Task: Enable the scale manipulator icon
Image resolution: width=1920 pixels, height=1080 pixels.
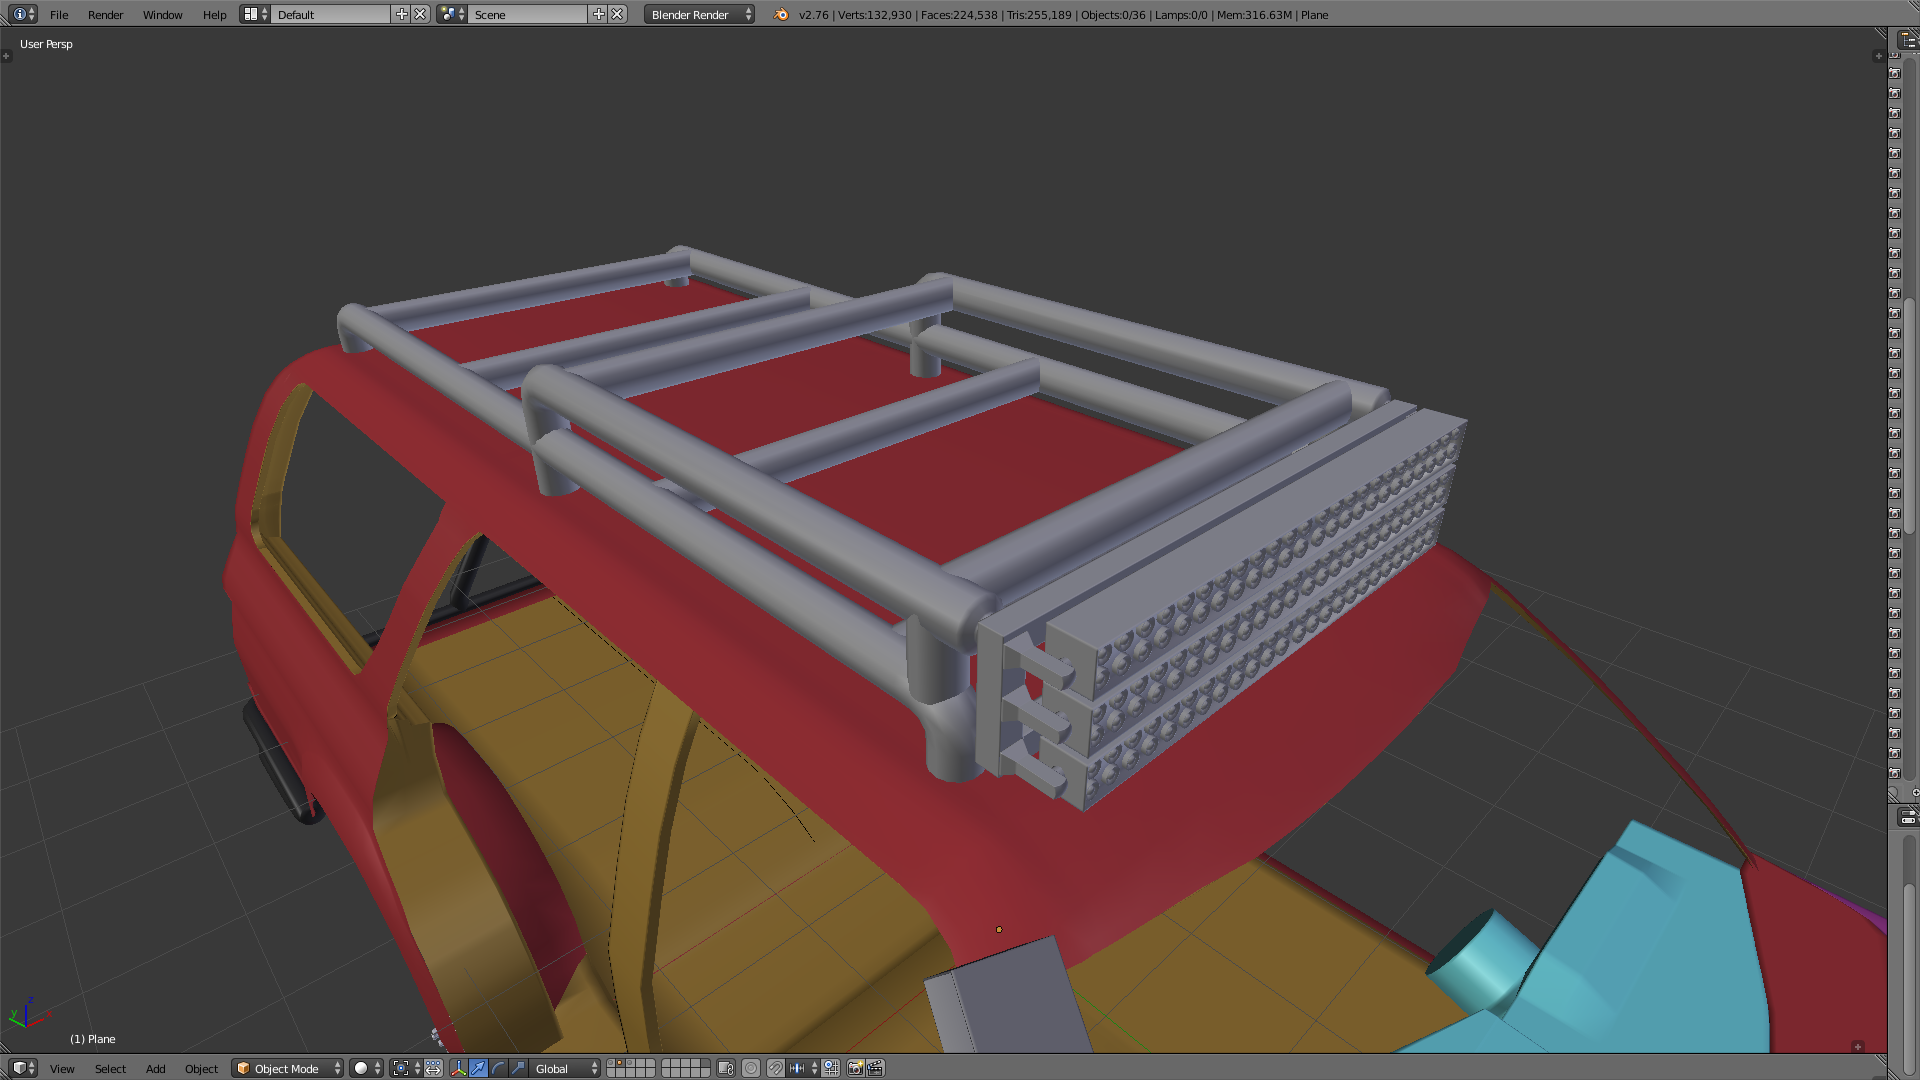Action: coord(518,1068)
